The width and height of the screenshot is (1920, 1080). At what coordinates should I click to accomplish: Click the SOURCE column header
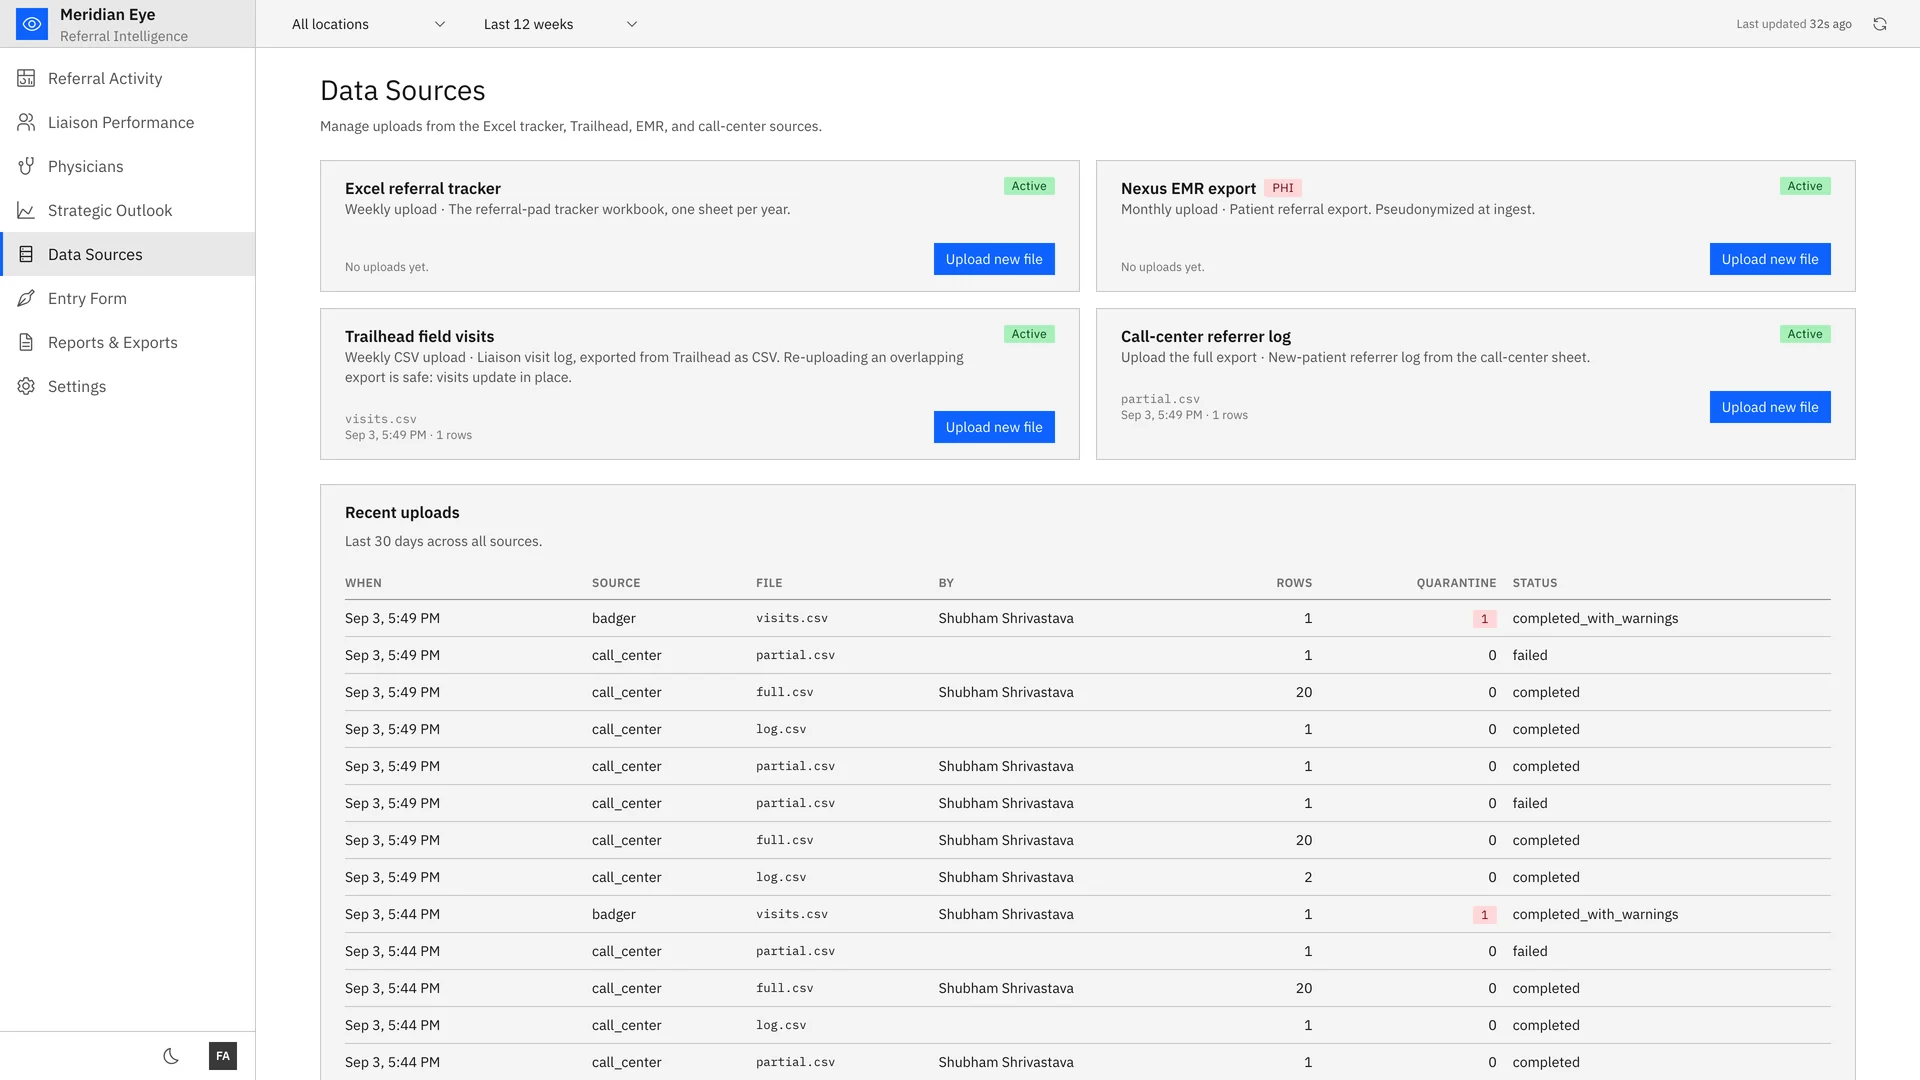[616, 583]
